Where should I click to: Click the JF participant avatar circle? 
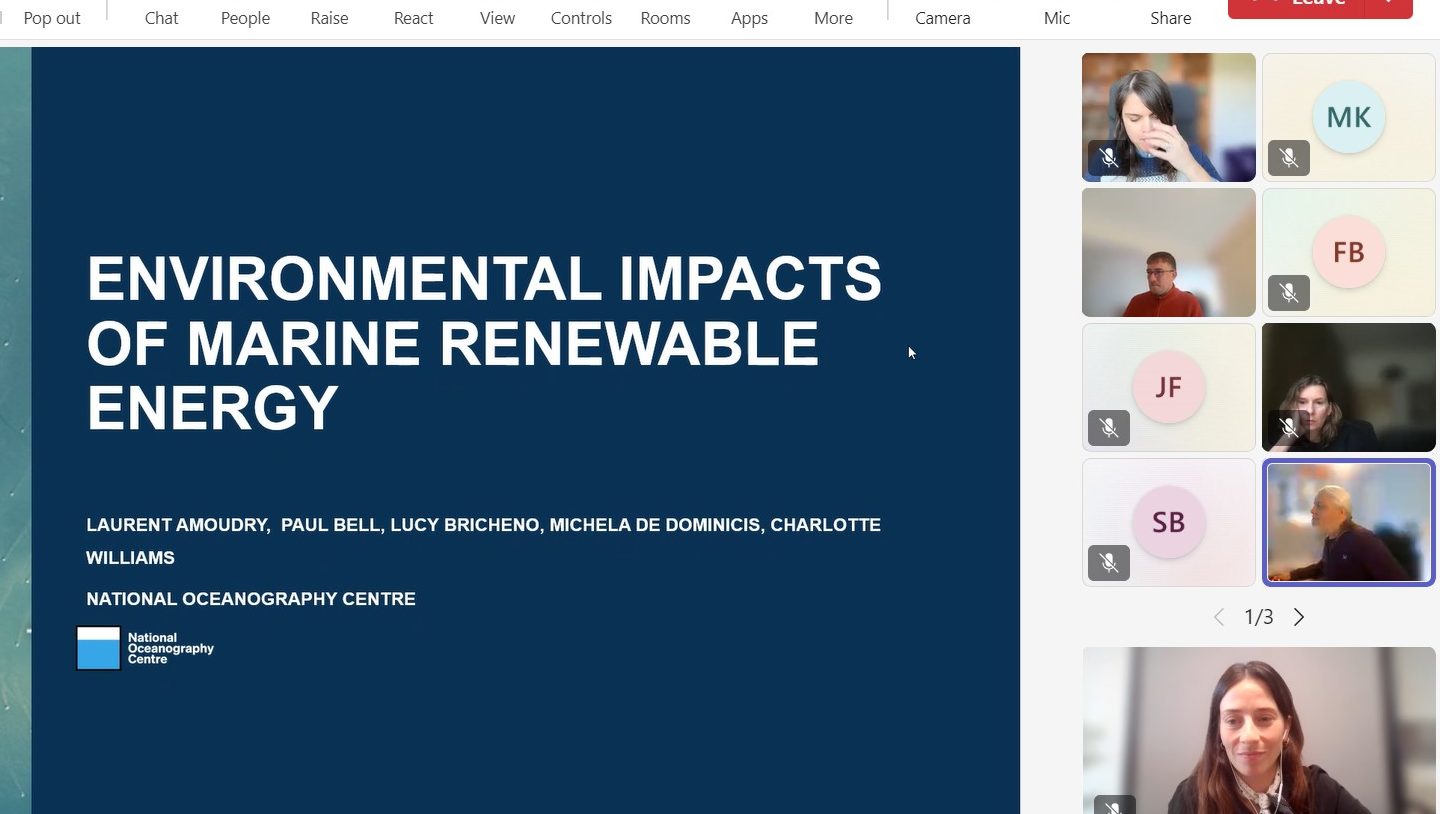(1168, 387)
